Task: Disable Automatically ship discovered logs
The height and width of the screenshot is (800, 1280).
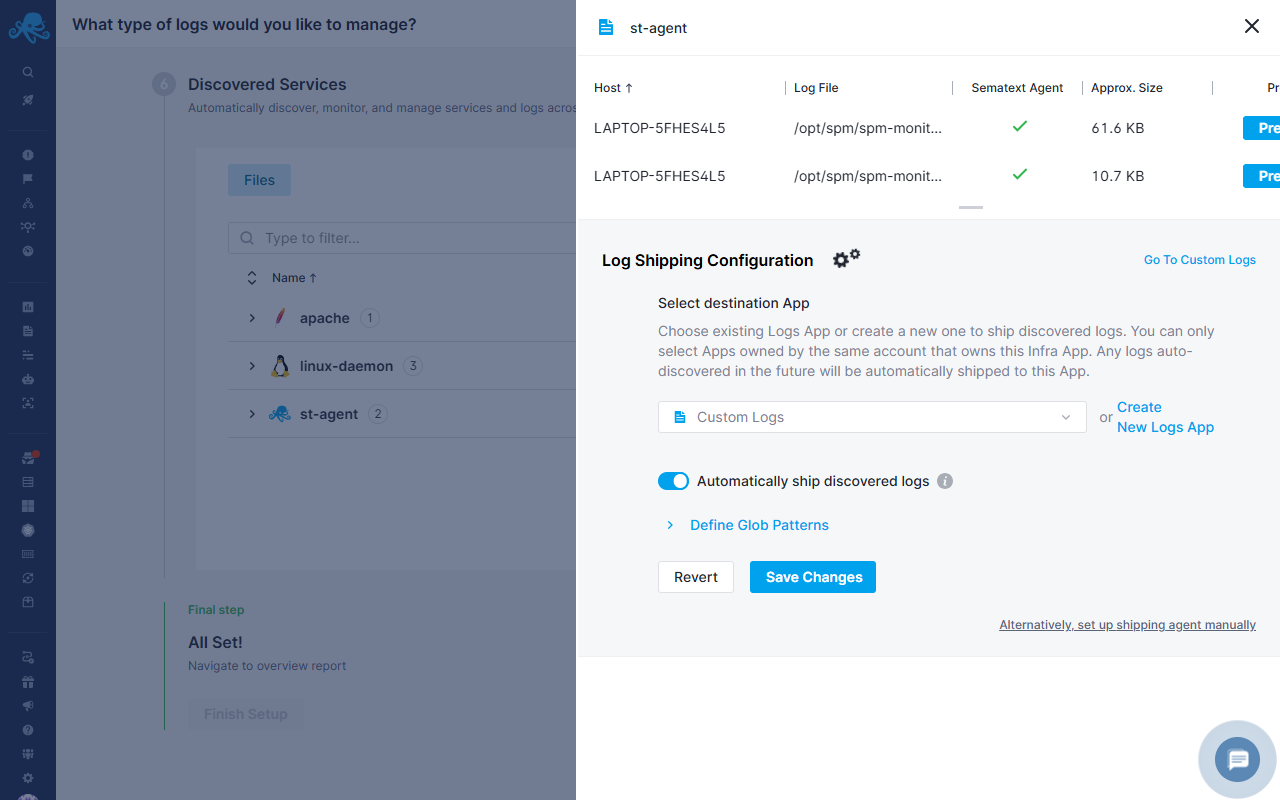Action: click(x=673, y=481)
